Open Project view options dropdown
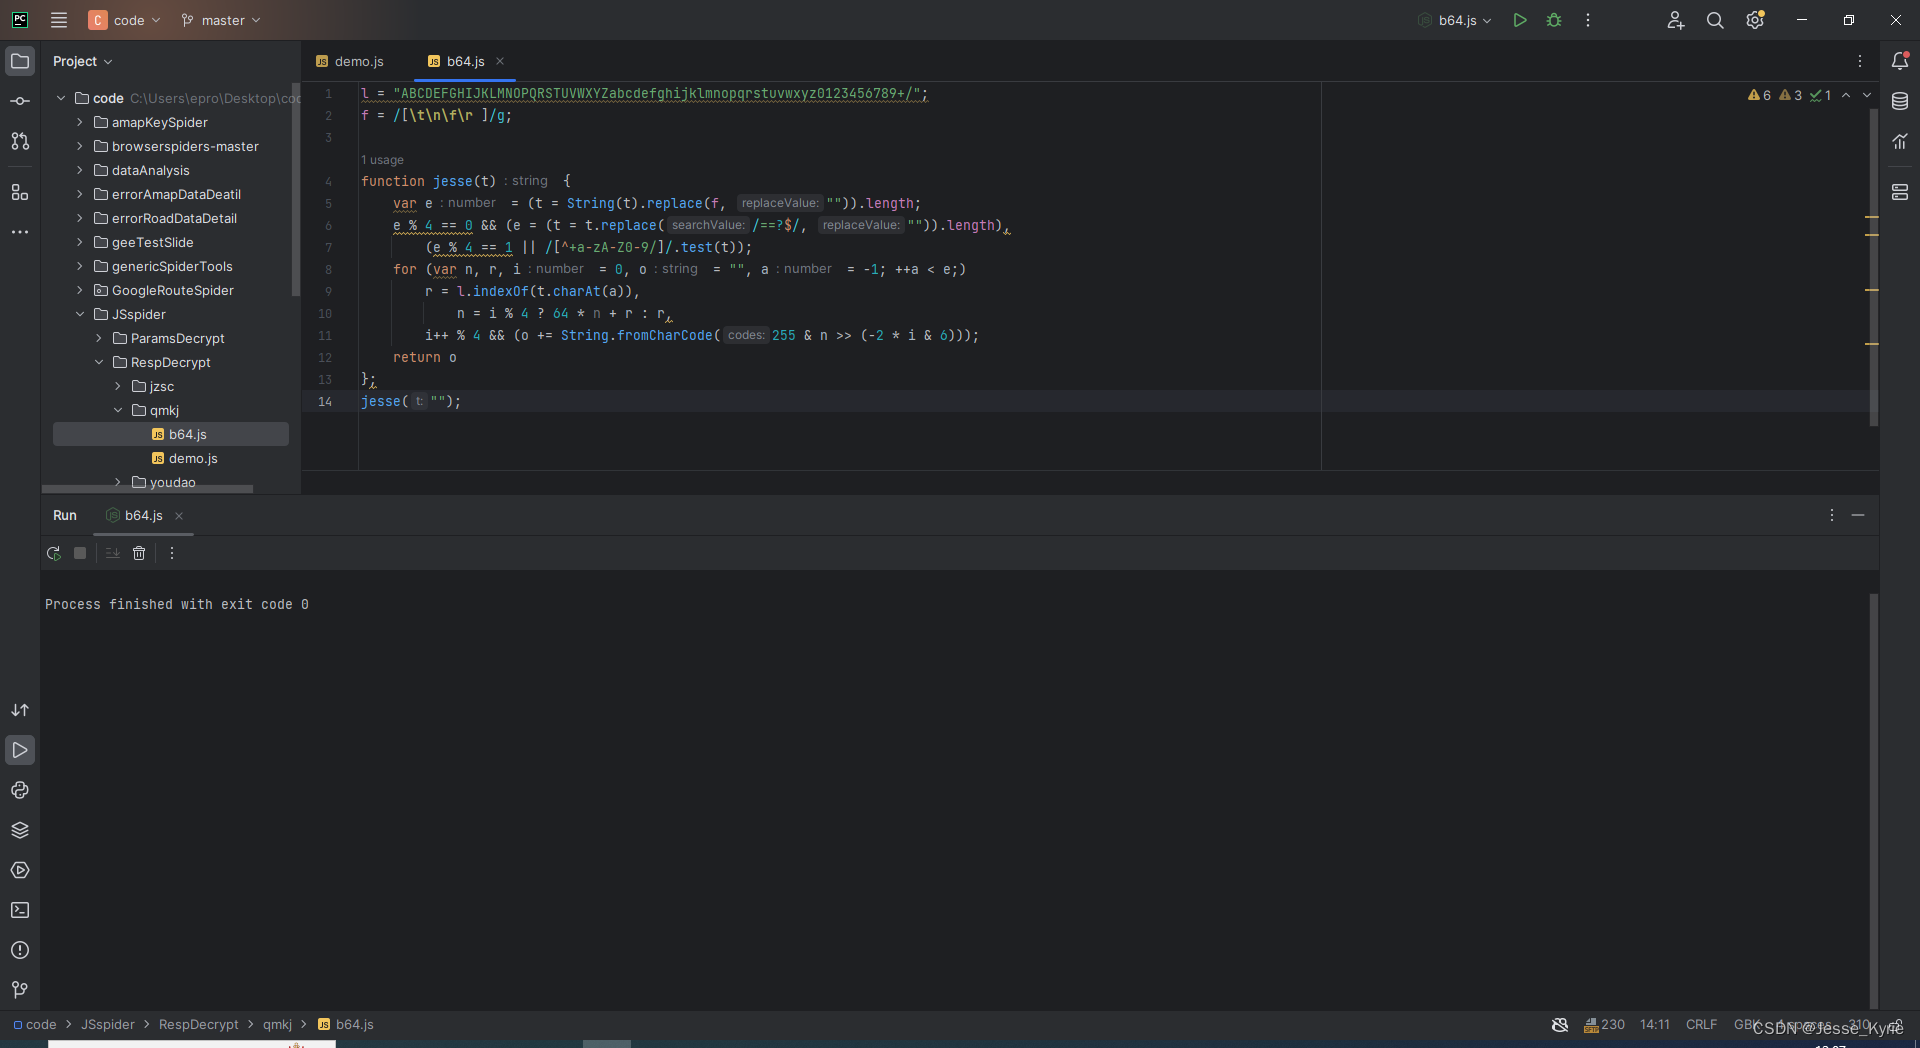 (83, 61)
